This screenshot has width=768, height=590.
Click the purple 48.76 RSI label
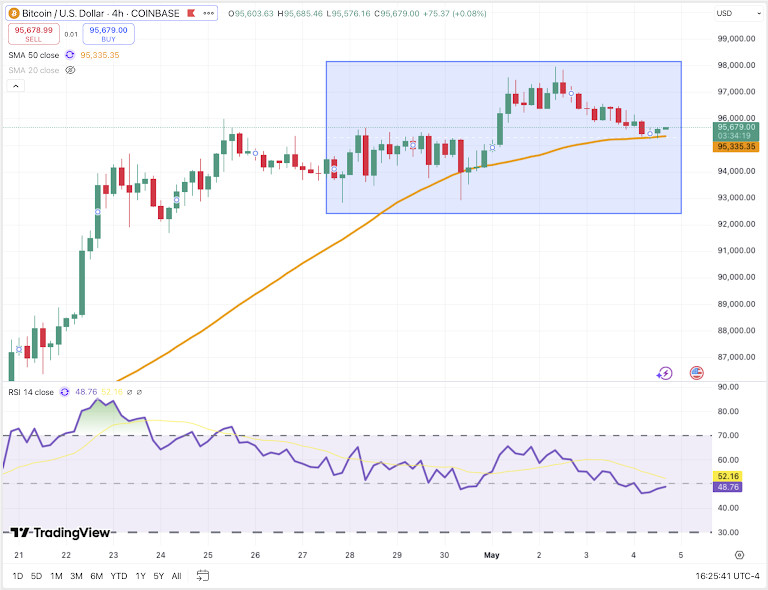(x=728, y=487)
